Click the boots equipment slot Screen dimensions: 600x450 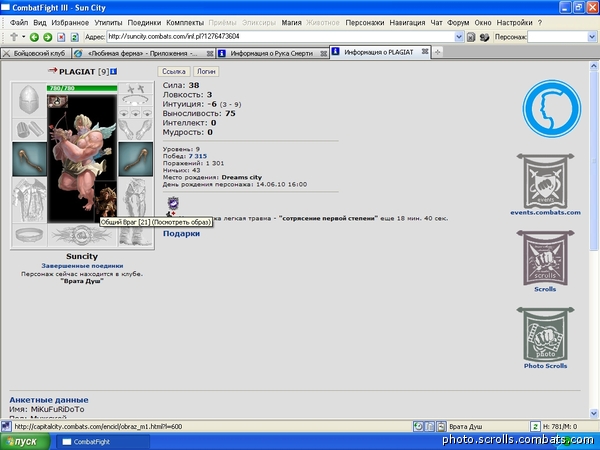[135, 235]
